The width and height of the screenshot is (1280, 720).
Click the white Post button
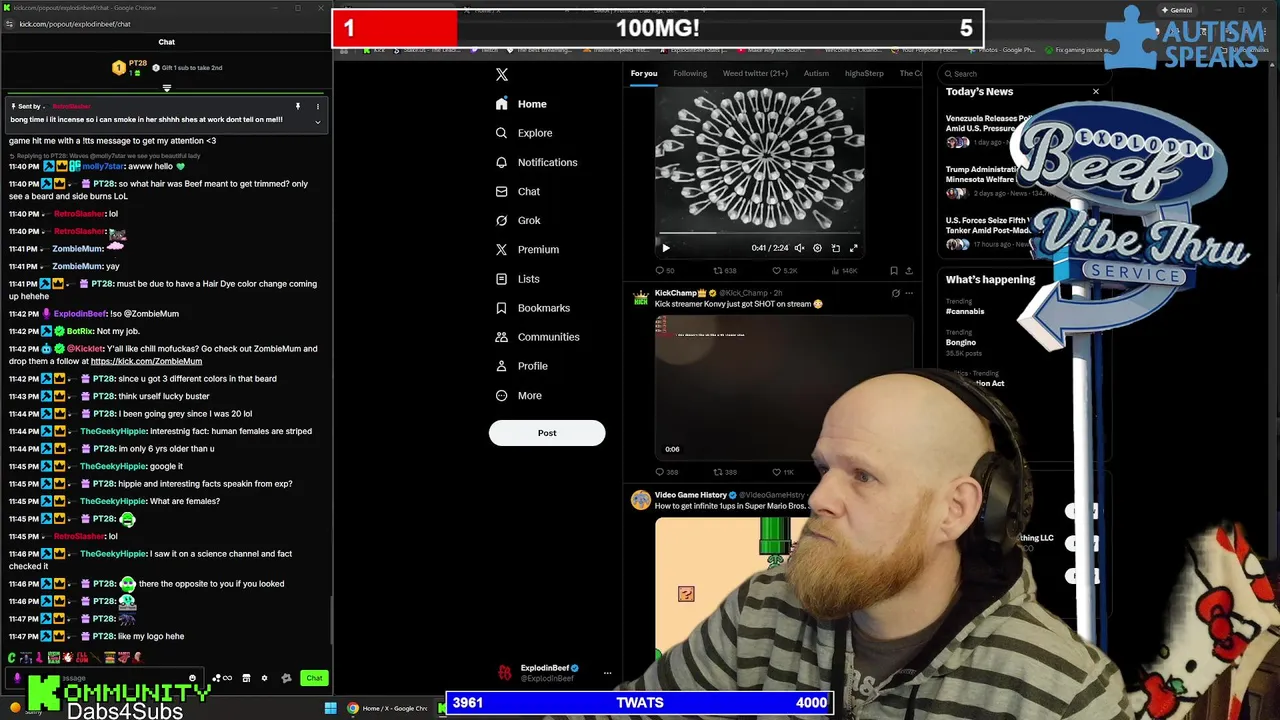click(547, 433)
